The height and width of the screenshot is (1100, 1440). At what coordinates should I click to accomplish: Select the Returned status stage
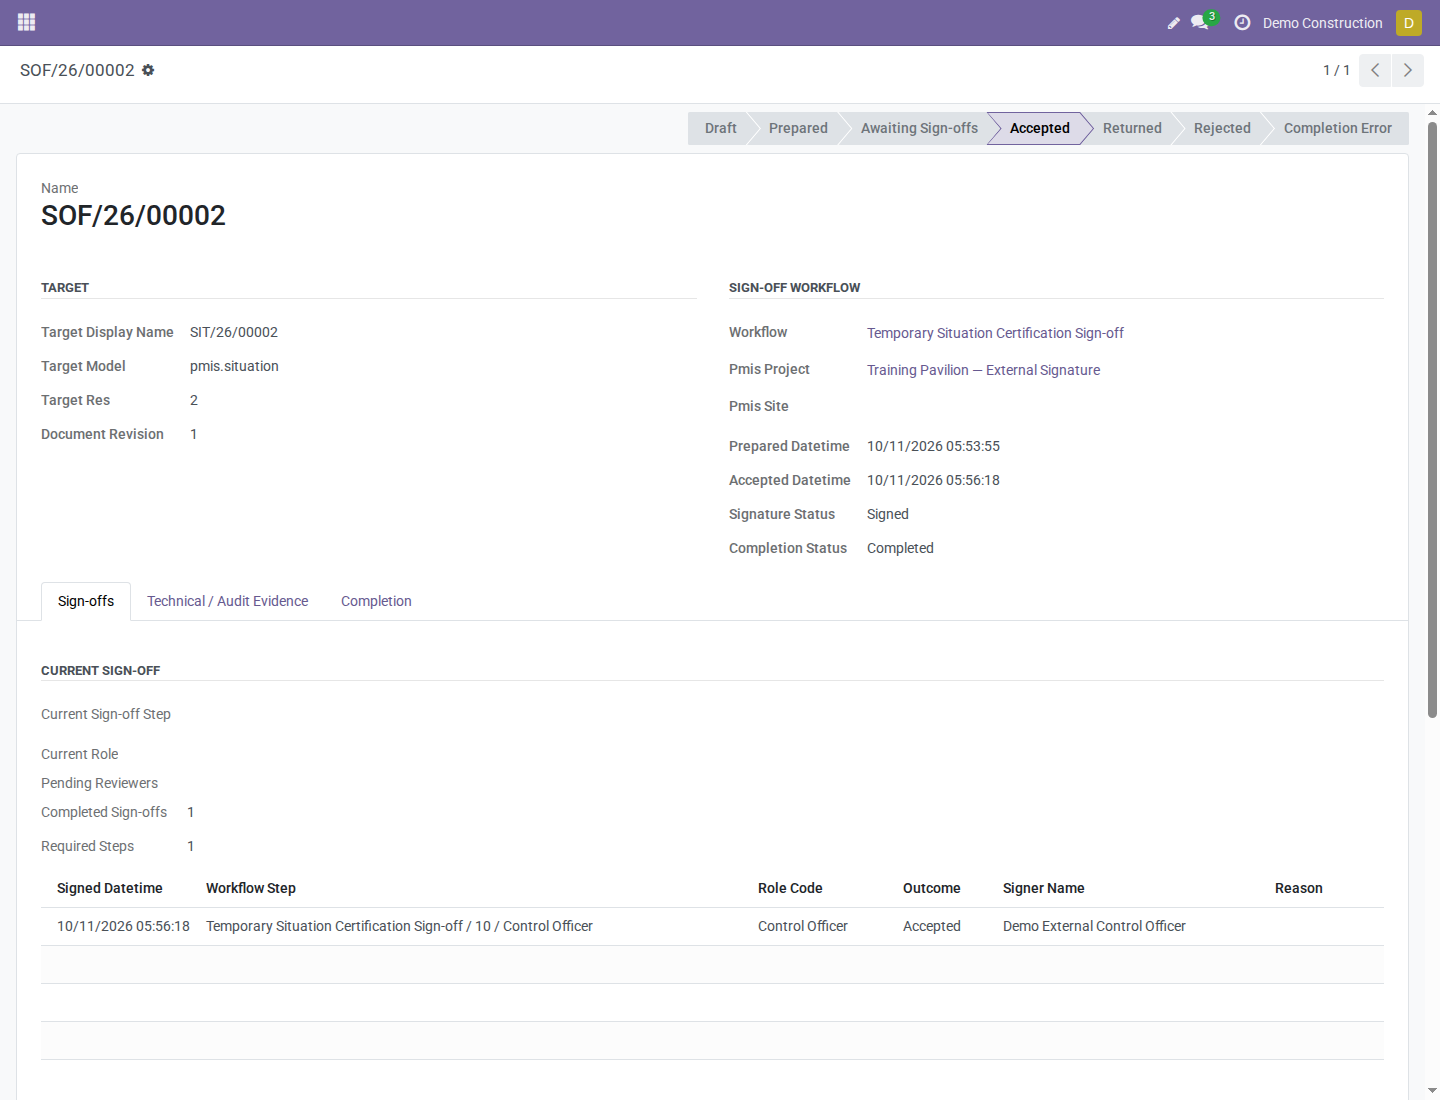(1132, 128)
